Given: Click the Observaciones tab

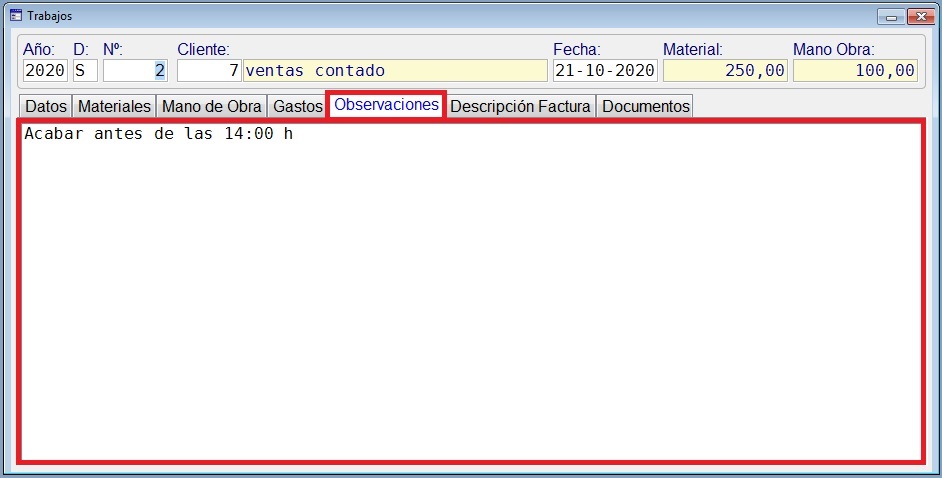Looking at the screenshot, I should (386, 105).
